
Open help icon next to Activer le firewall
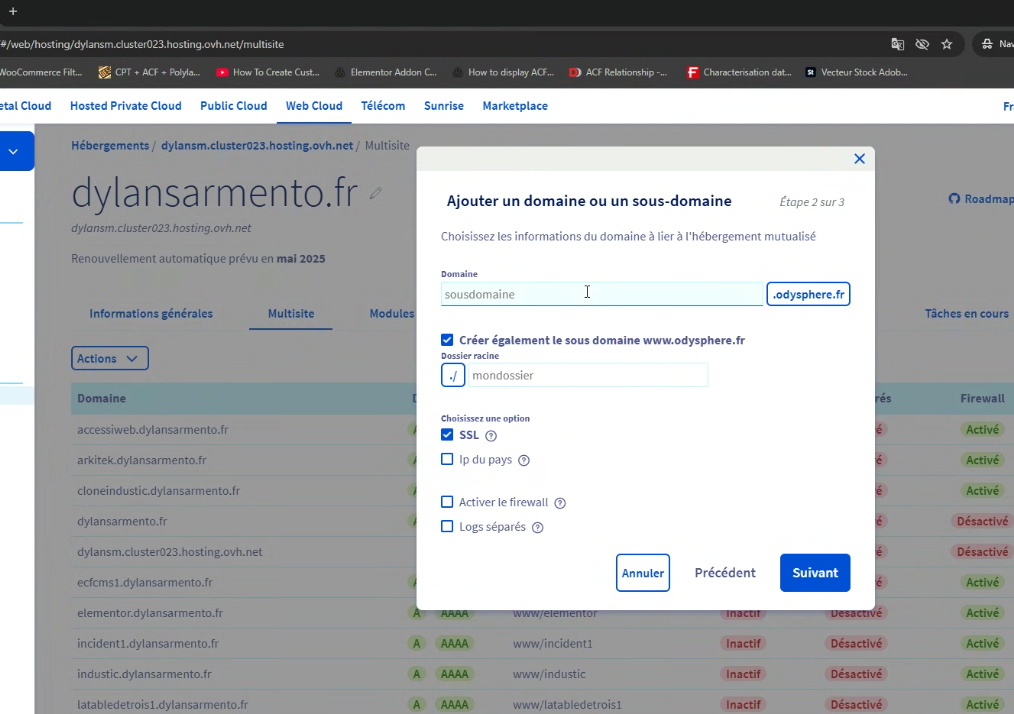pos(560,503)
